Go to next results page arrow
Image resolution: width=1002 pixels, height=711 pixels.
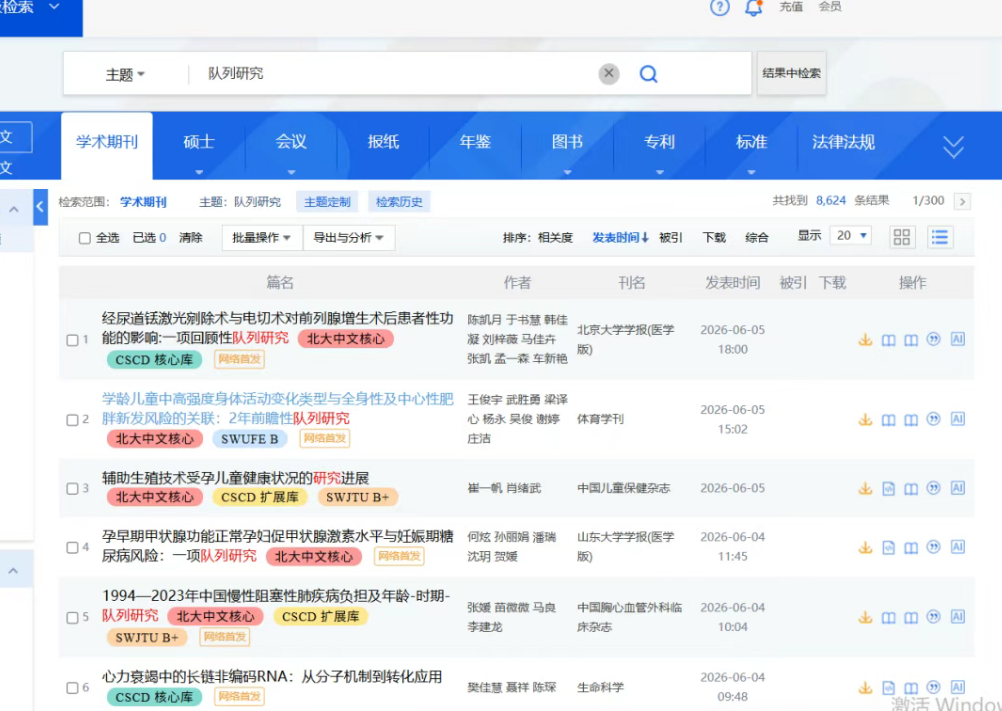point(962,202)
